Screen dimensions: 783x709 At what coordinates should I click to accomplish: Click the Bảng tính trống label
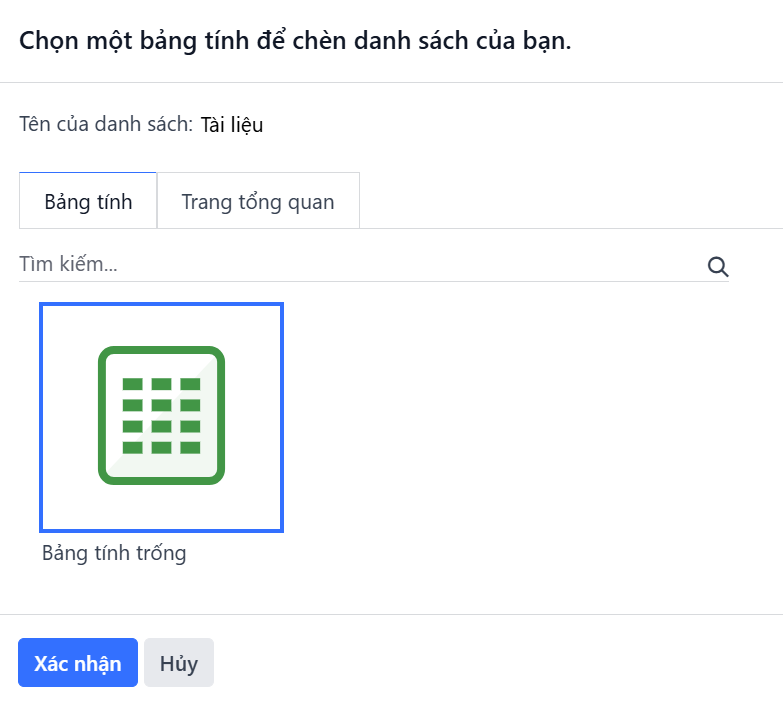pos(114,553)
